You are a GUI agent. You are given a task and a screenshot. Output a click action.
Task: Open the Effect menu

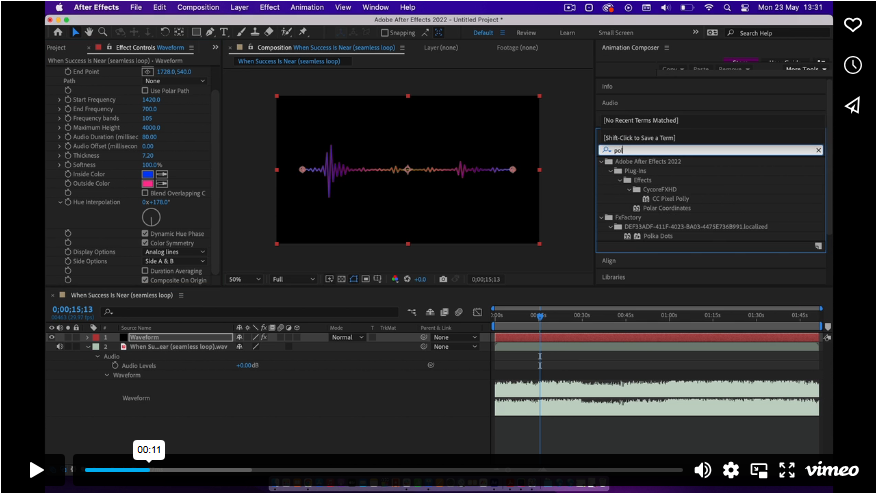click(x=270, y=7)
